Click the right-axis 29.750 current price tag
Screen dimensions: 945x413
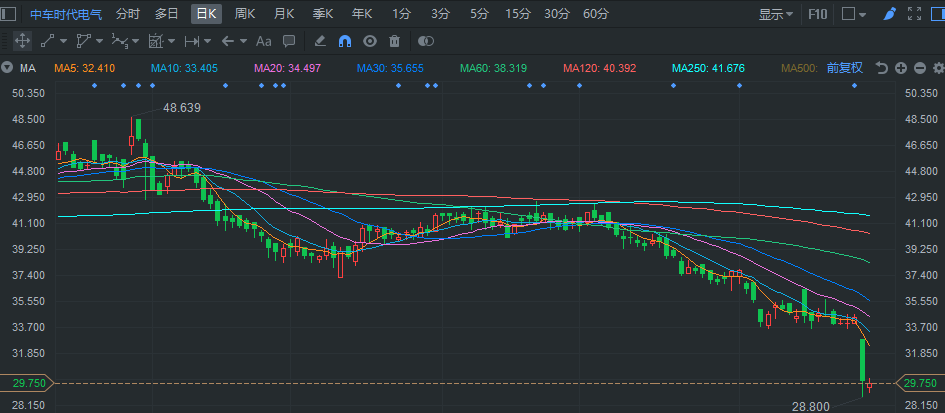tap(921, 383)
